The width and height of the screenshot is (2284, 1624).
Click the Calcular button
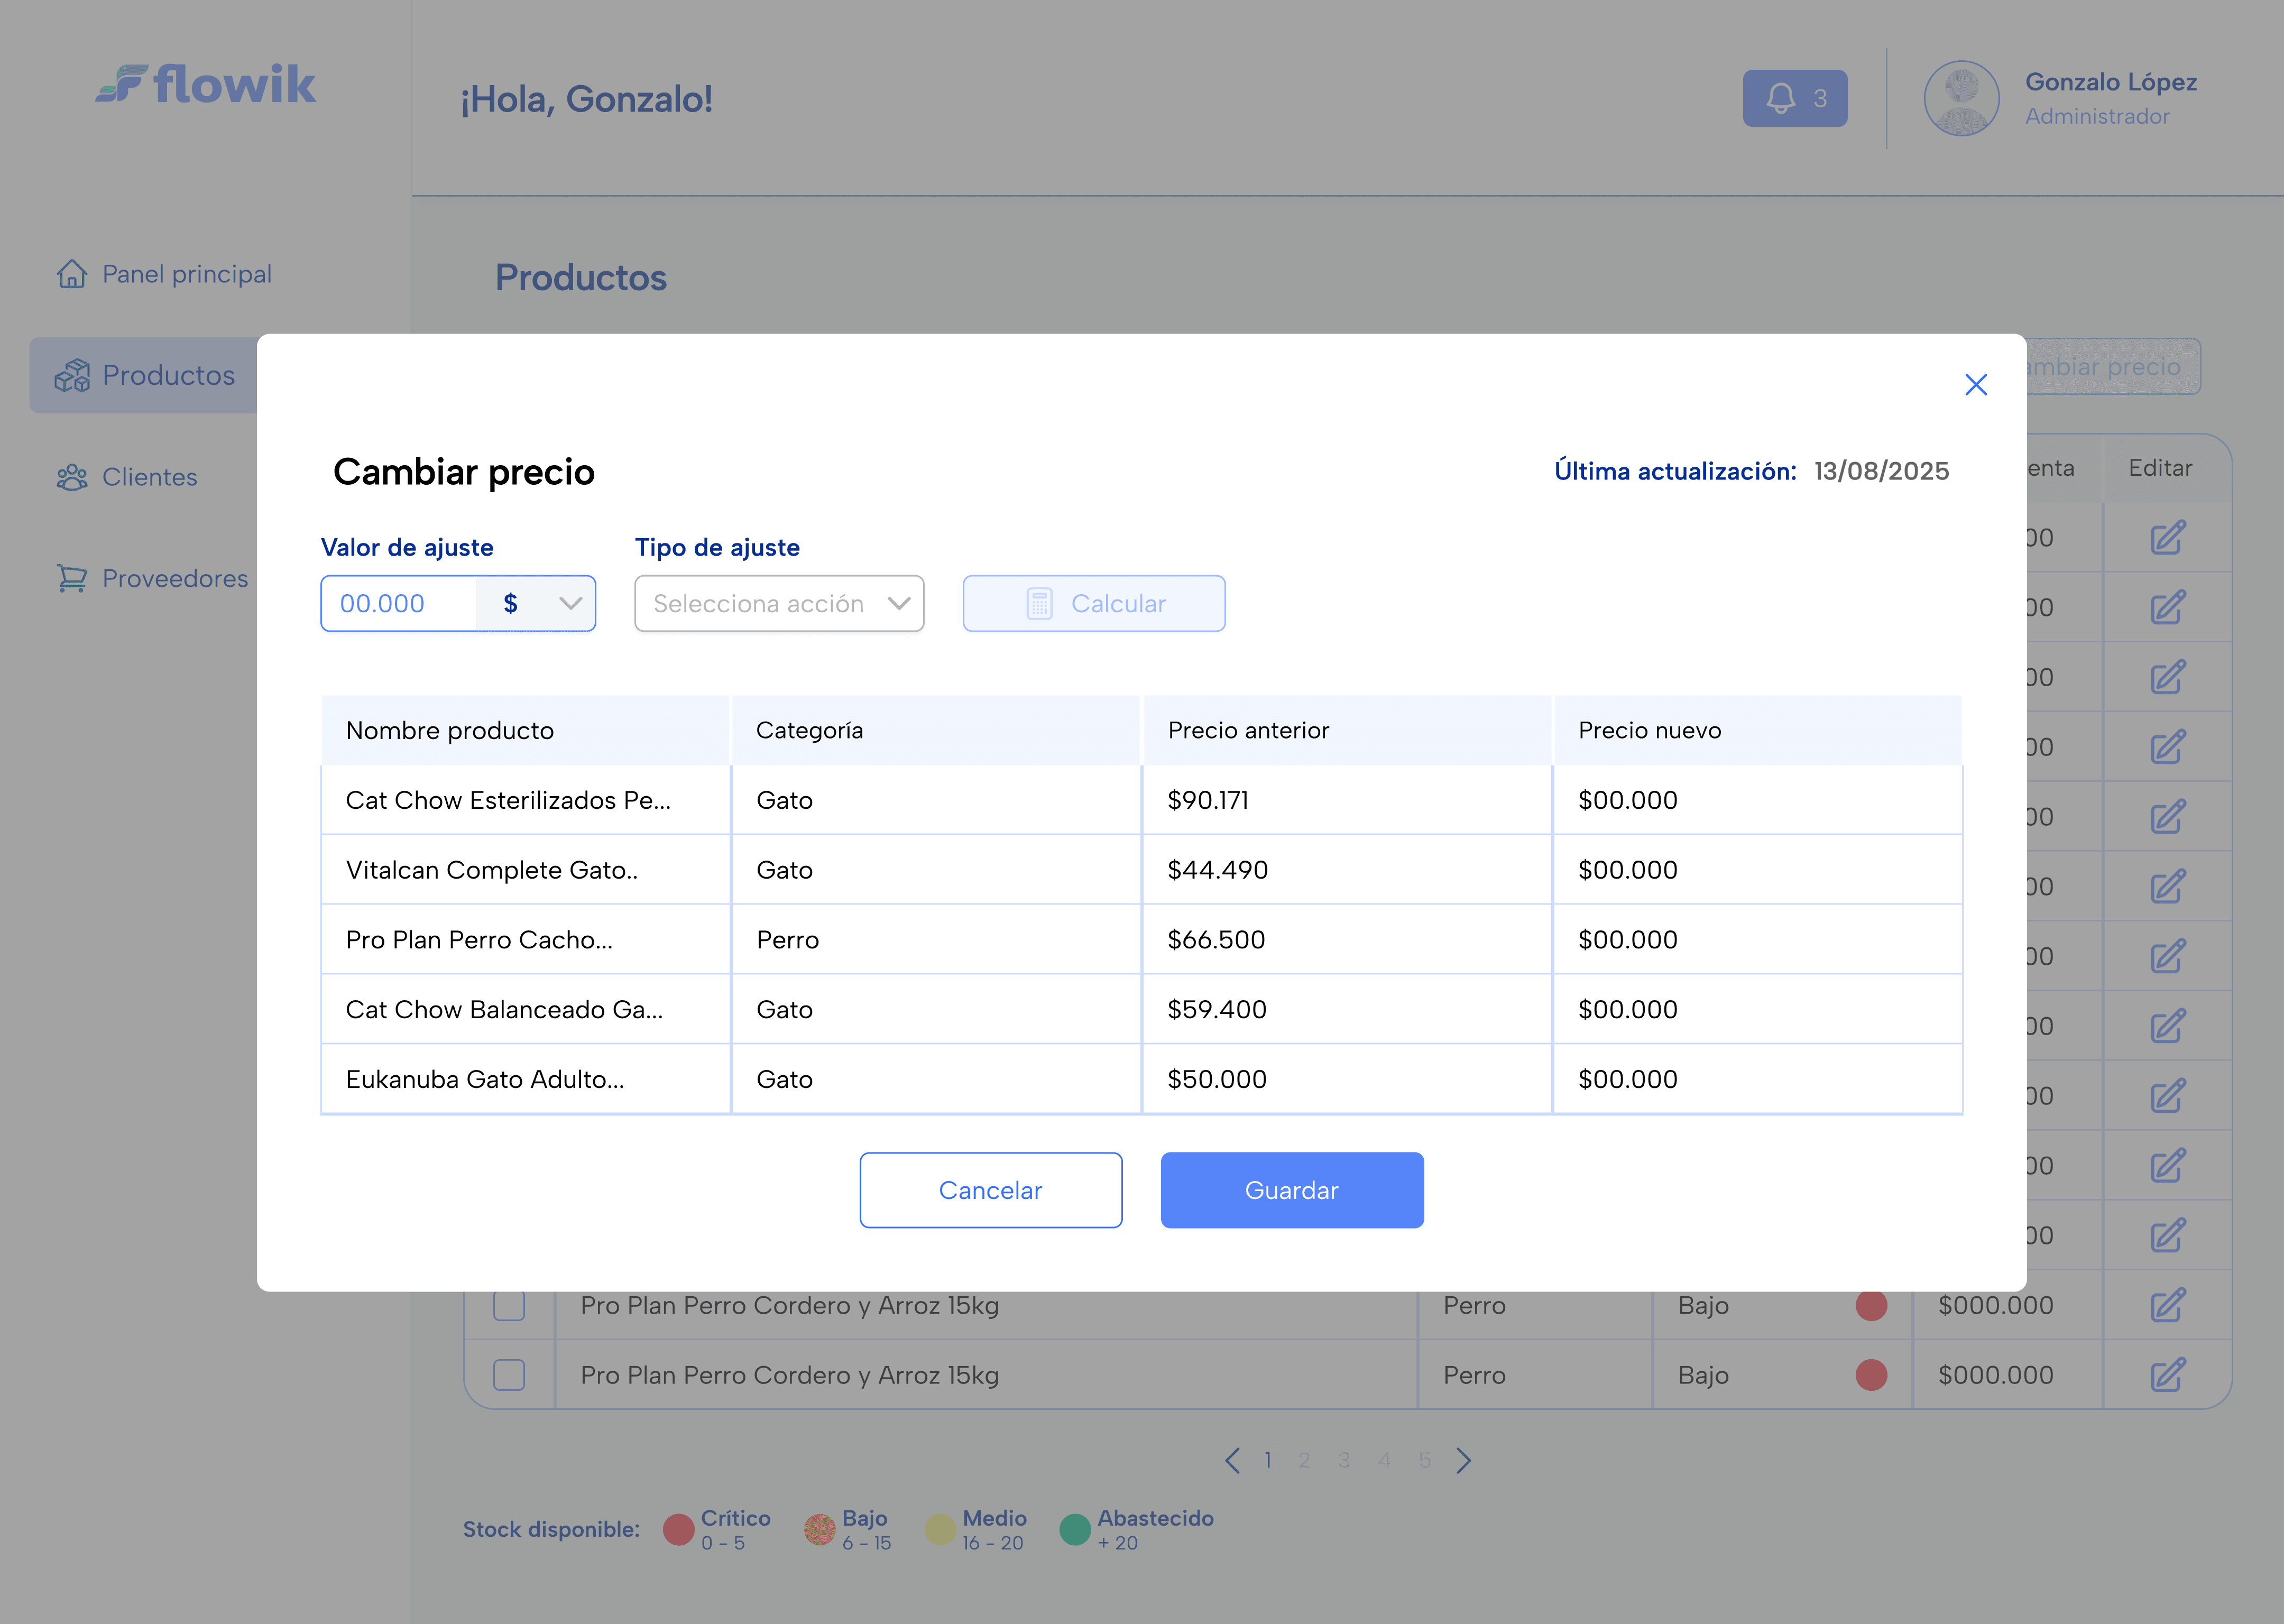pyautogui.click(x=1093, y=603)
